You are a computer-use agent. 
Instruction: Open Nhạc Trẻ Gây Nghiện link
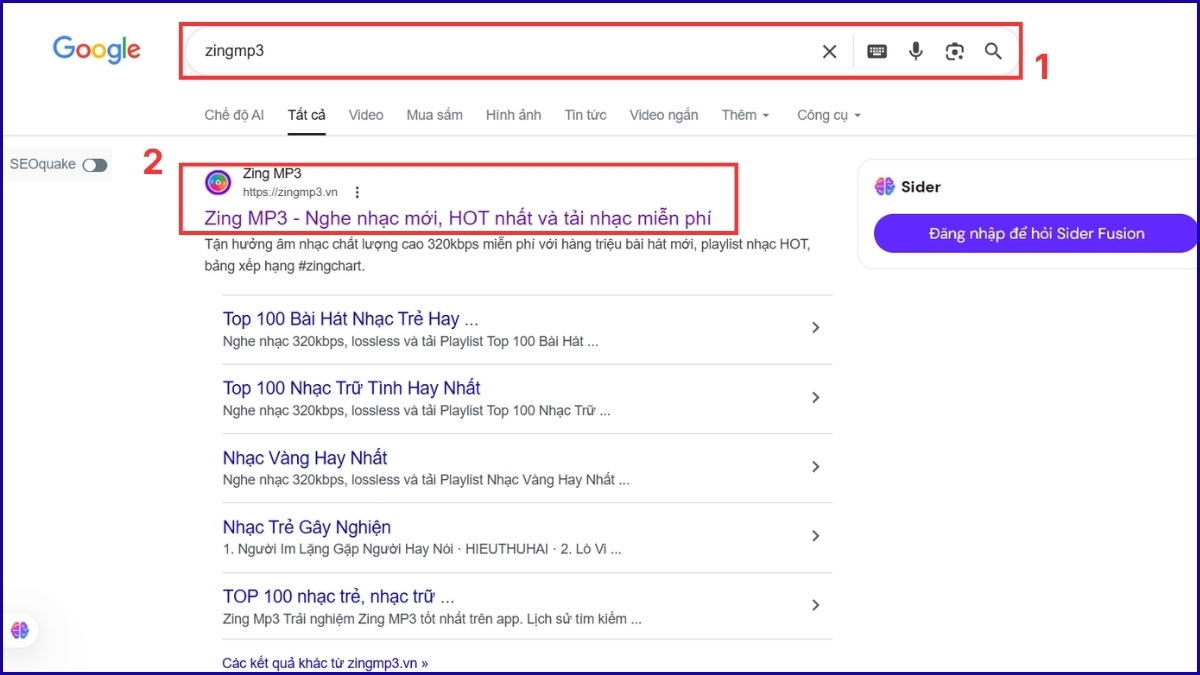307,527
